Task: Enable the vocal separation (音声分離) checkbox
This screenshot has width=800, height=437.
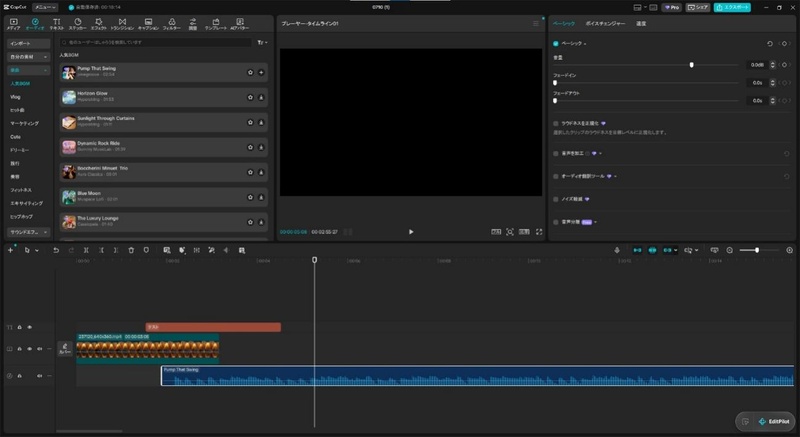Action: point(556,222)
